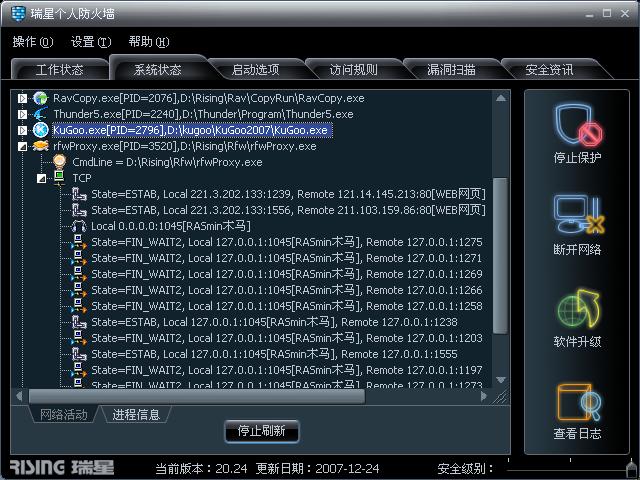
Task: Click the Rising firewall title bar logo
Action: [18, 13]
